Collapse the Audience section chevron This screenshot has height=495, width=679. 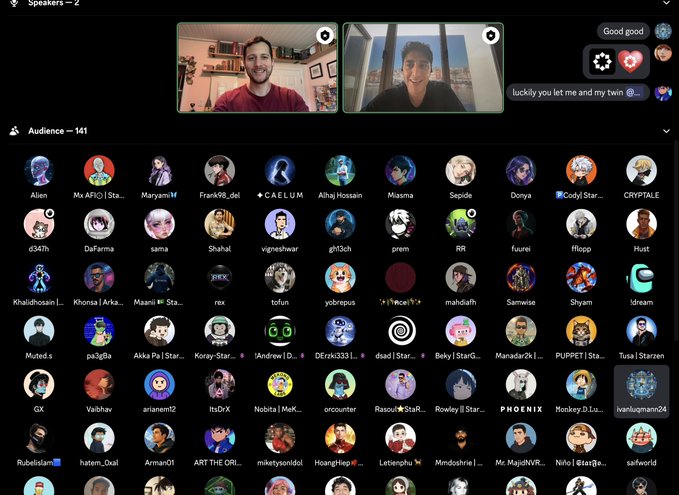(x=666, y=131)
